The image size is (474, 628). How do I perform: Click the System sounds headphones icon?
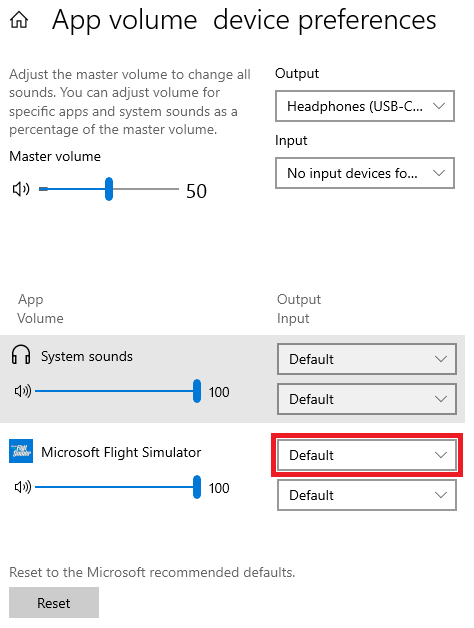click(x=21, y=354)
